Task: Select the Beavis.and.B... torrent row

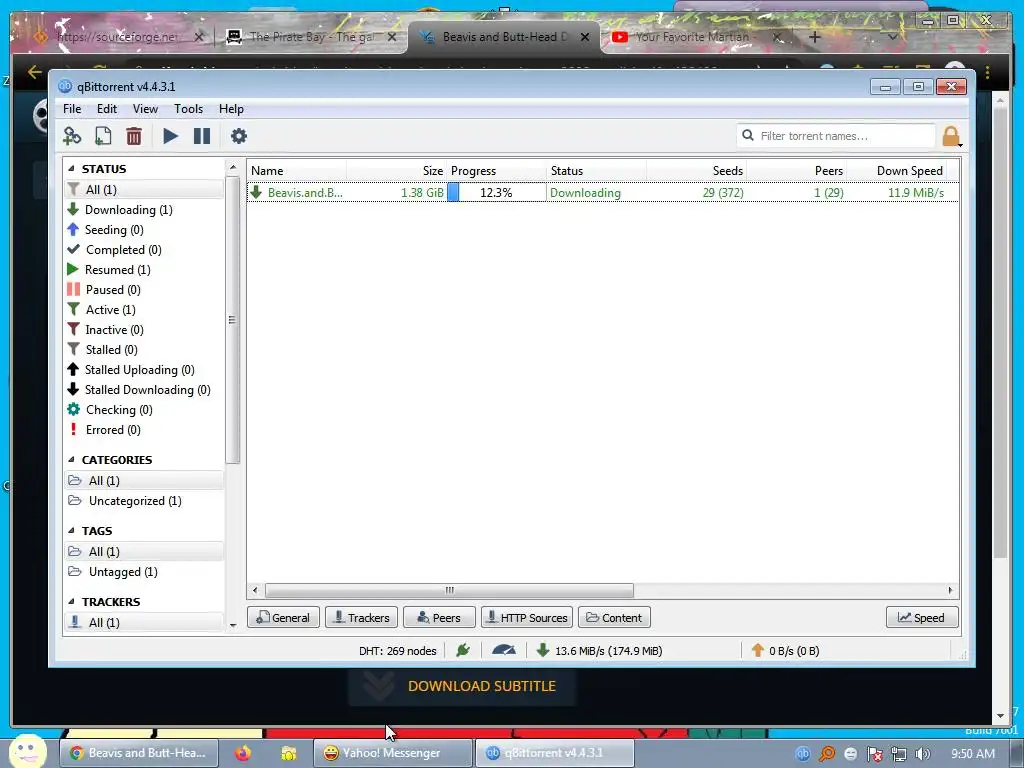Action: pyautogui.click(x=603, y=193)
